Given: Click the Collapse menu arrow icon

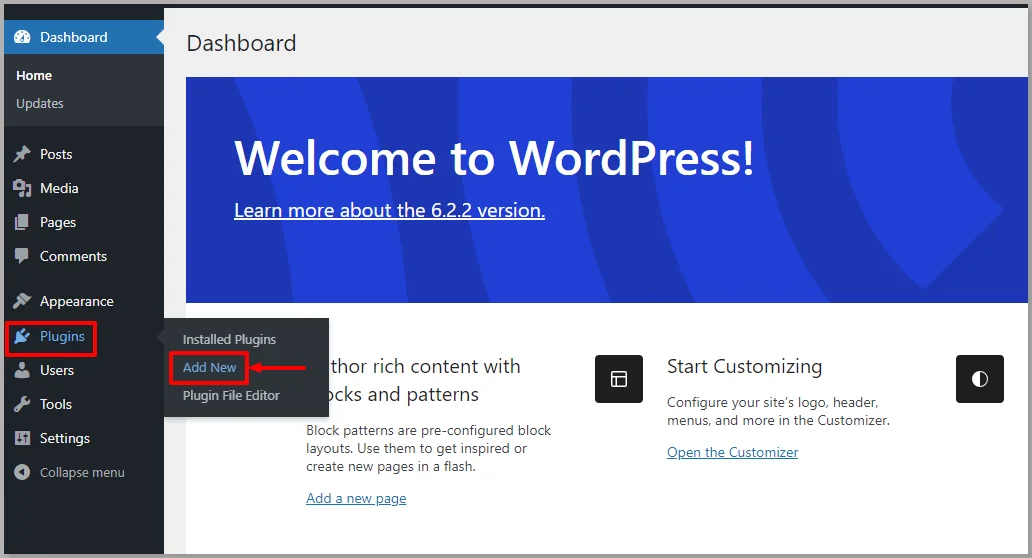Looking at the screenshot, I should point(22,472).
